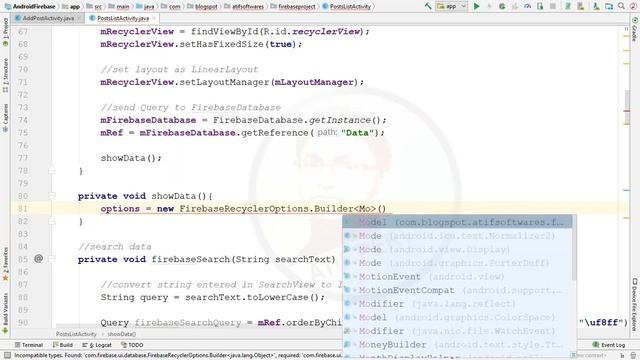Image resolution: width=640 pixels, height=360 pixels.
Task: Click fold end marker on line 78
Action: point(52,171)
